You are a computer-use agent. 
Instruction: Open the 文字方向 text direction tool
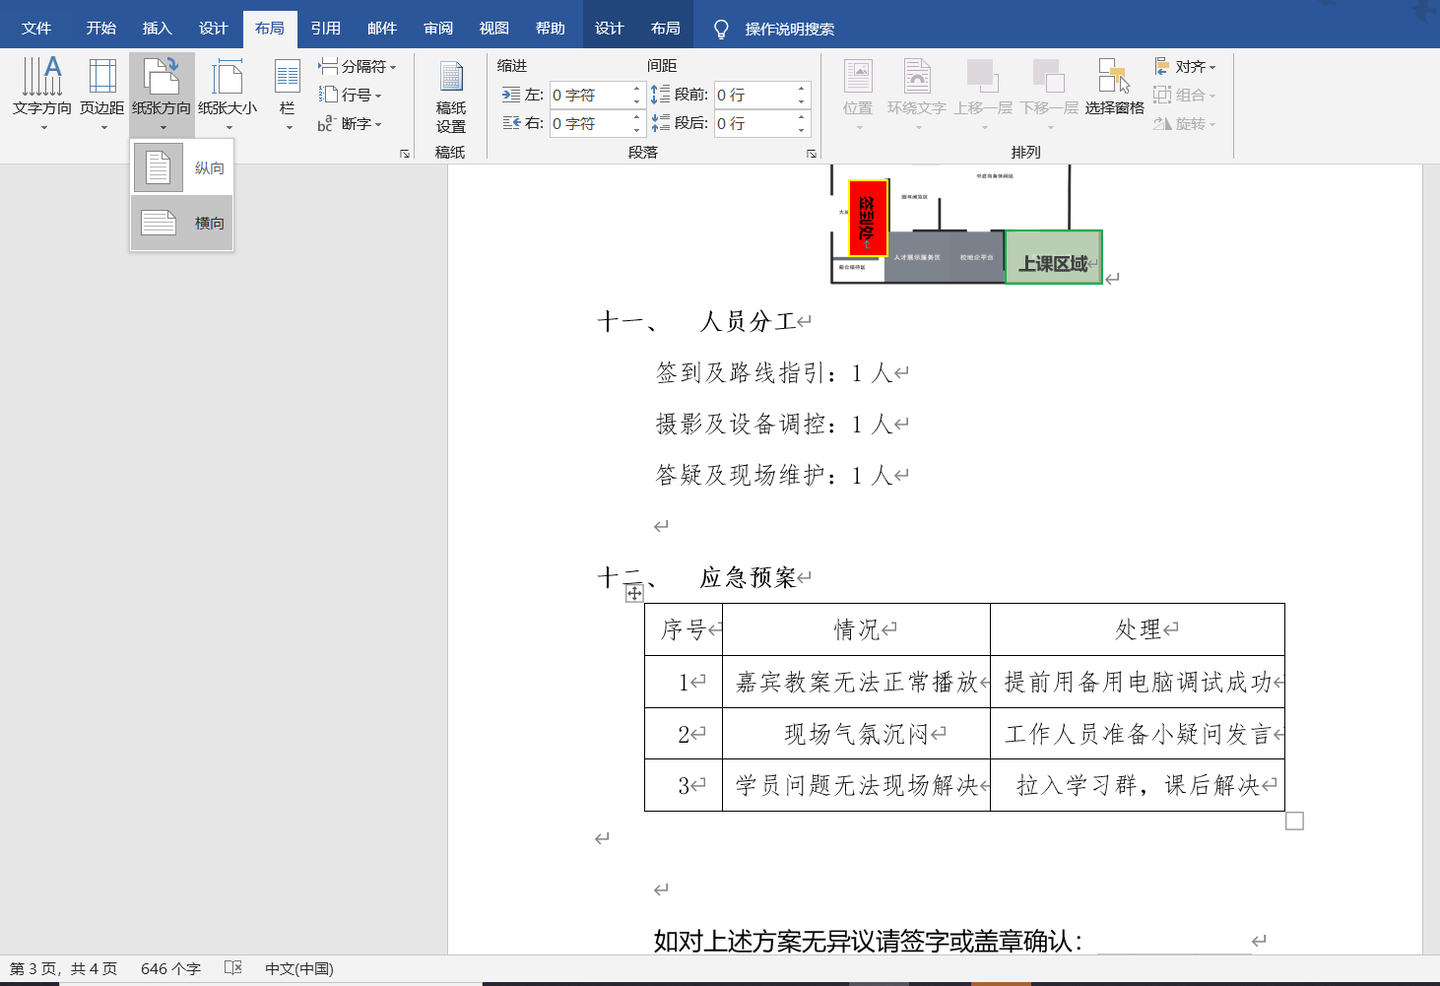point(42,94)
